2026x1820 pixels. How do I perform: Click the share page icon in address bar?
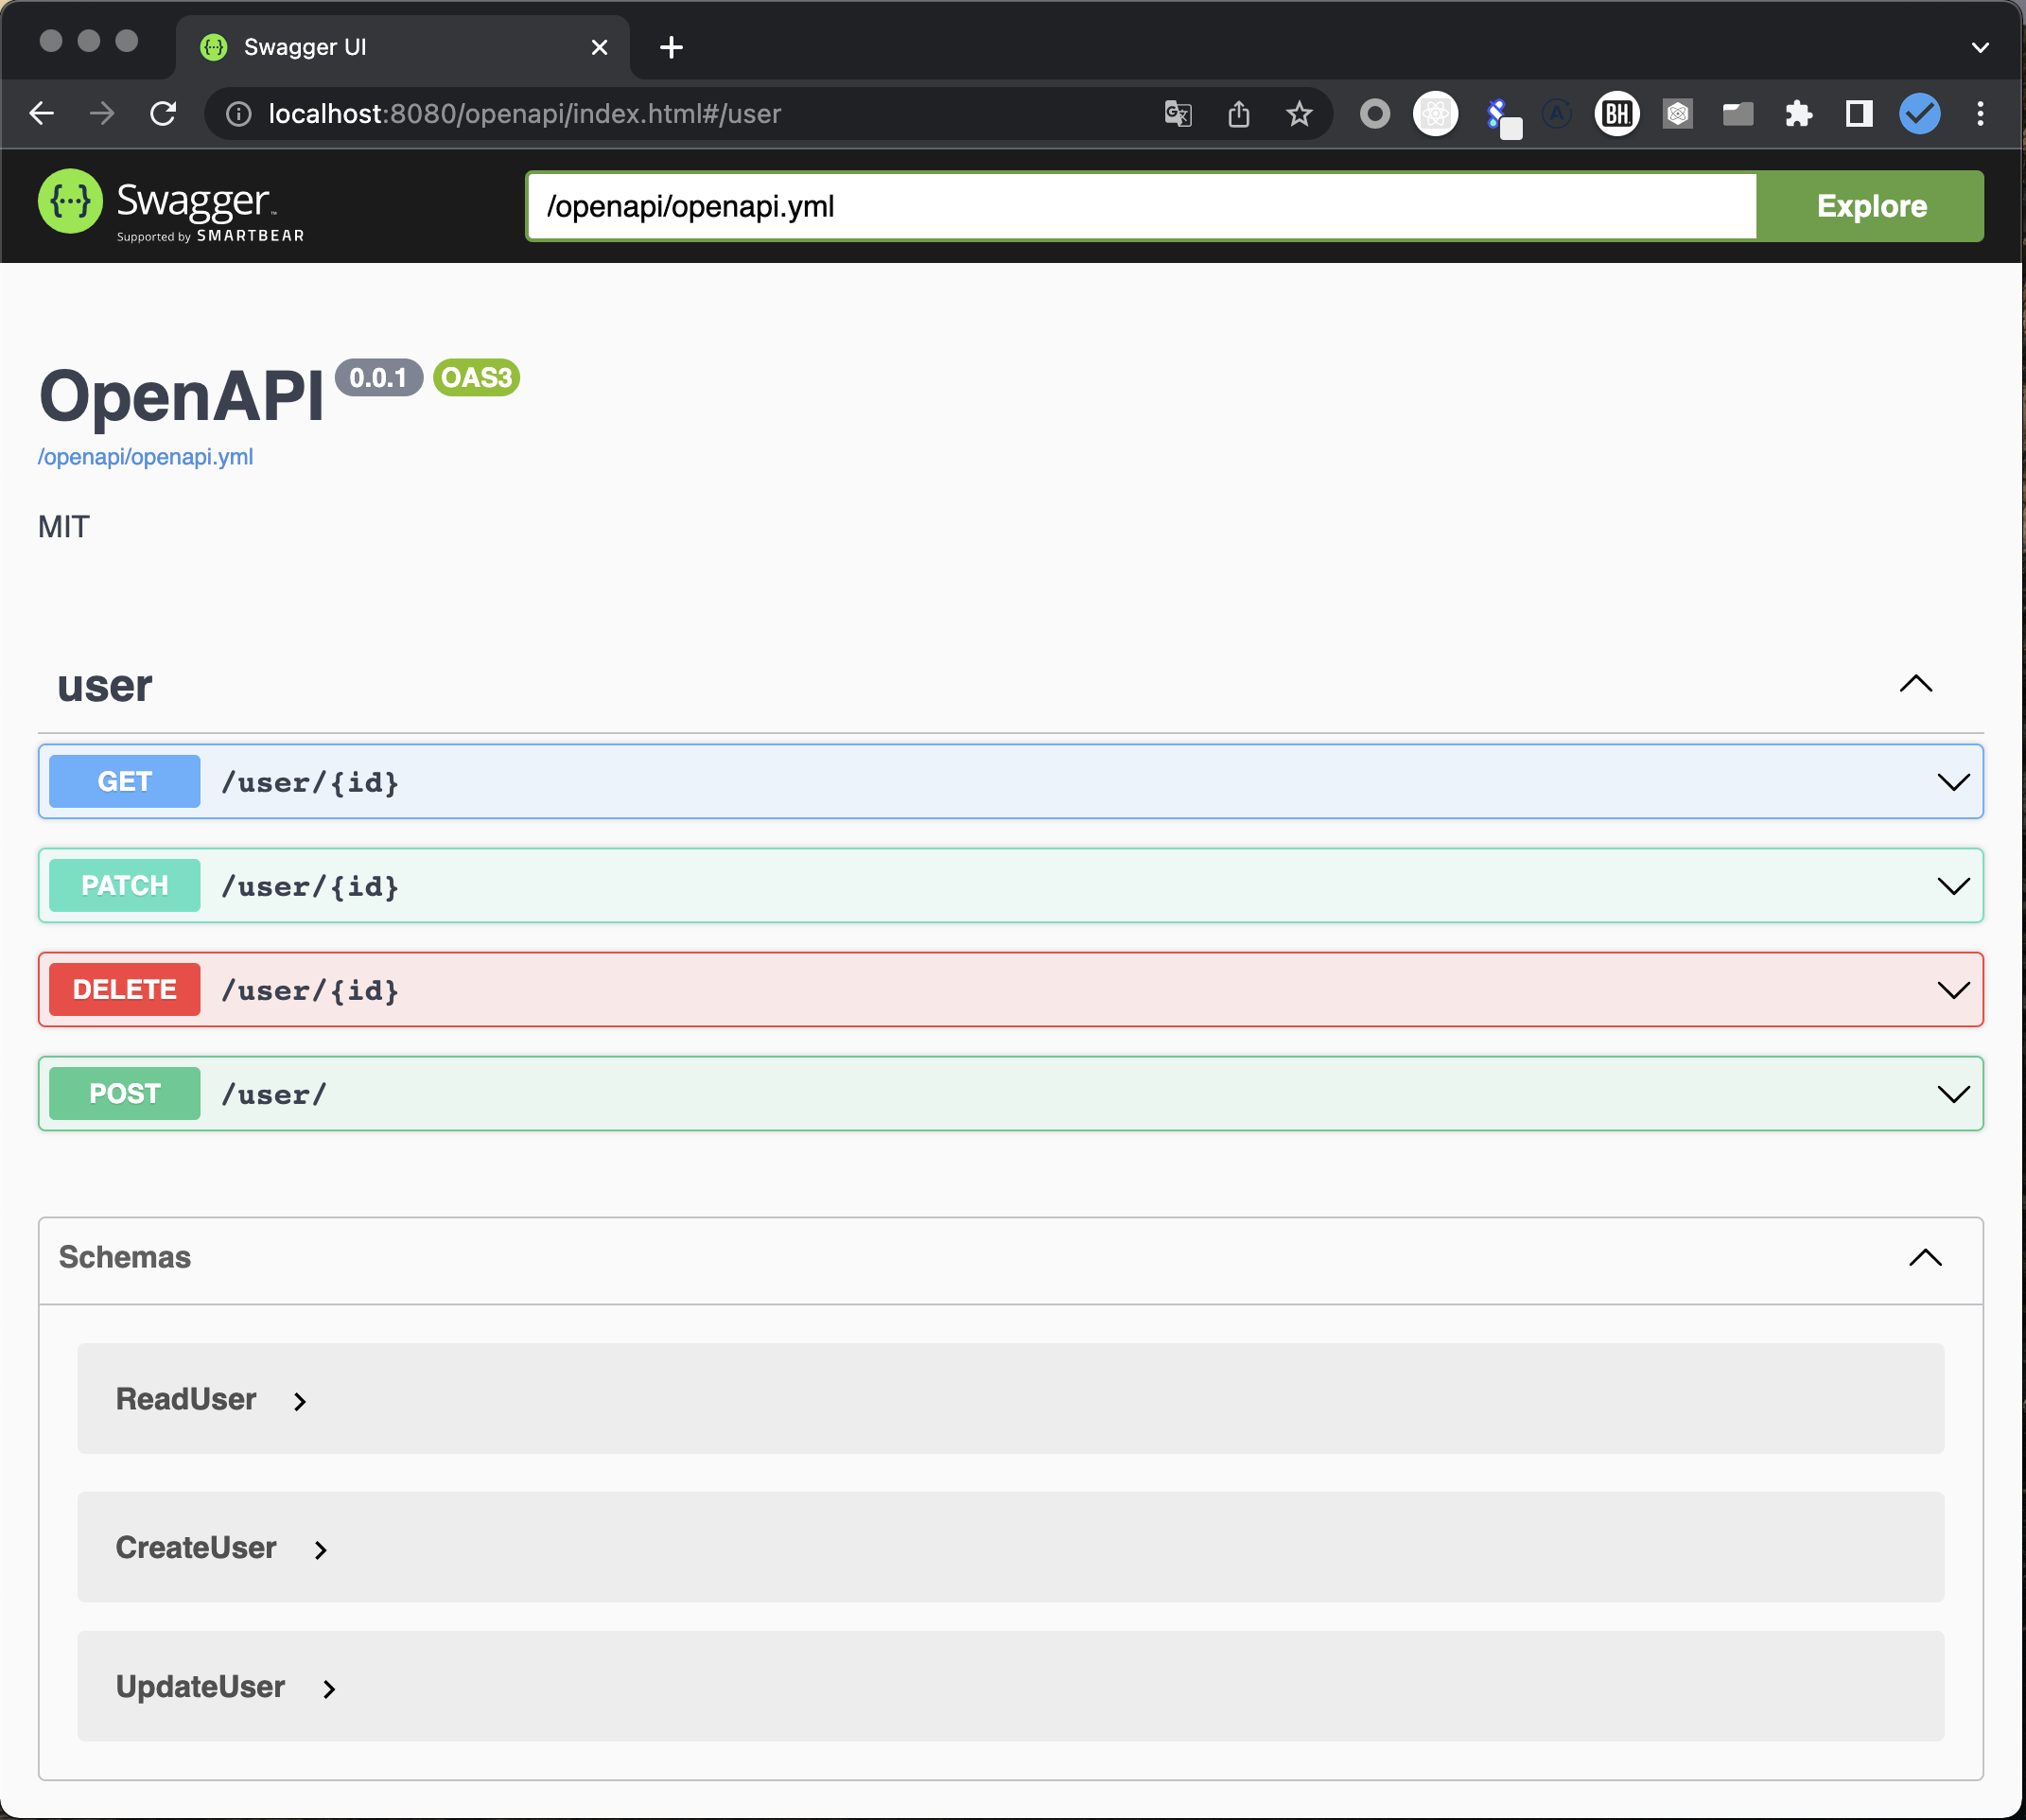1238,114
